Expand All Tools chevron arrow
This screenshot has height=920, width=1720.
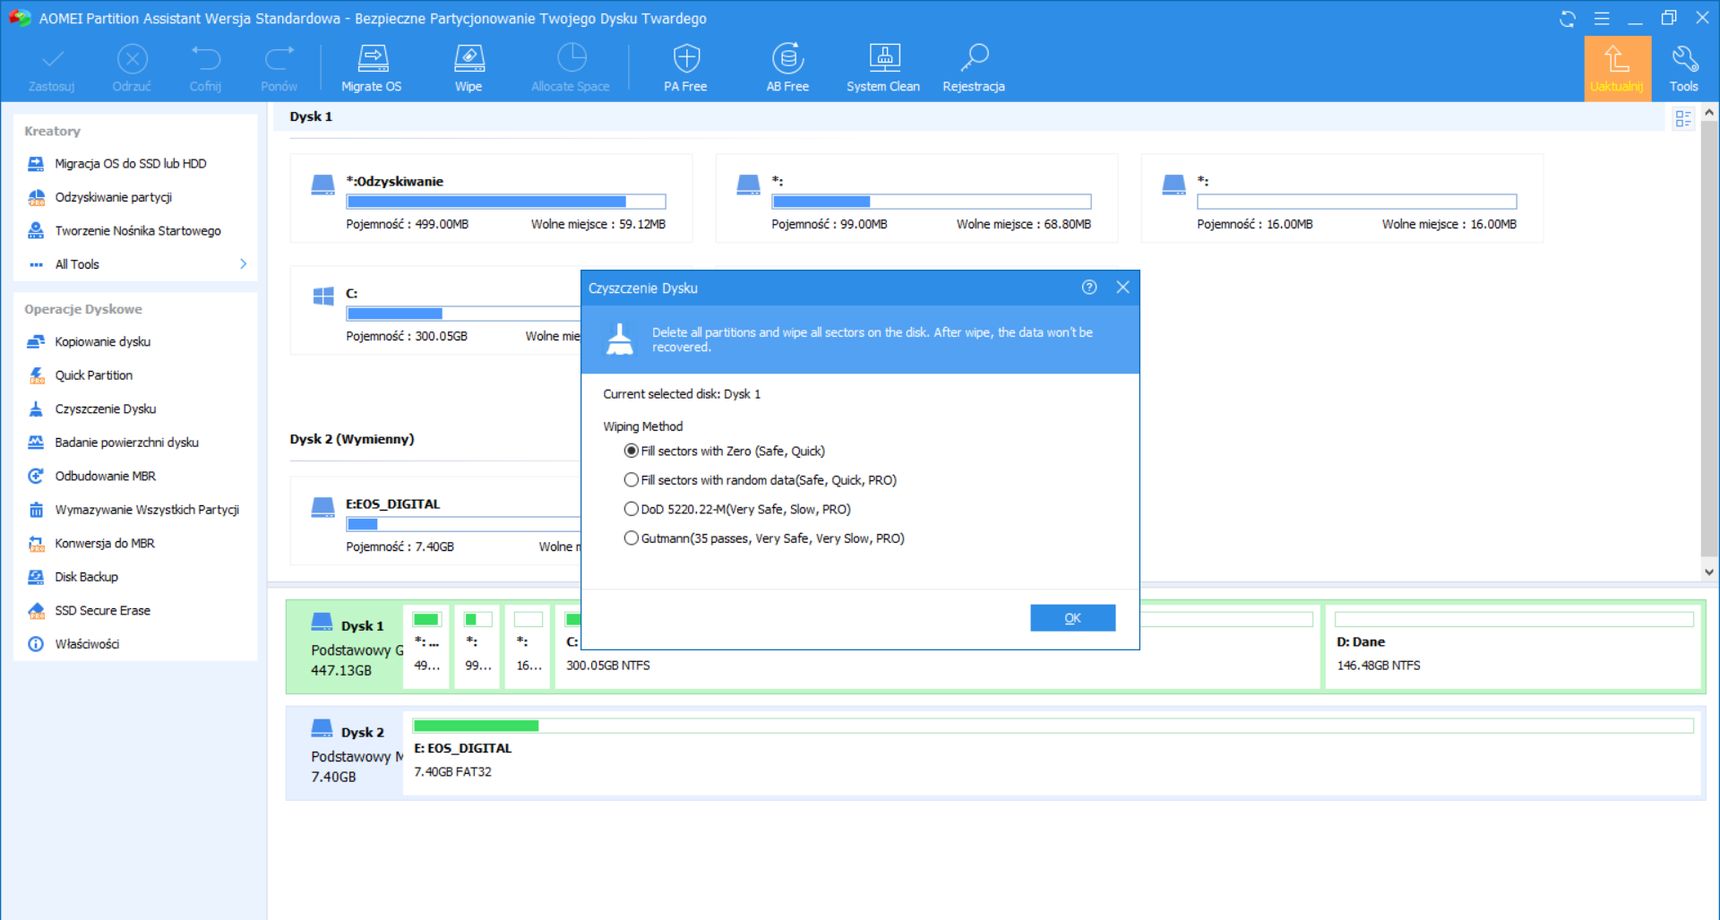[243, 264]
